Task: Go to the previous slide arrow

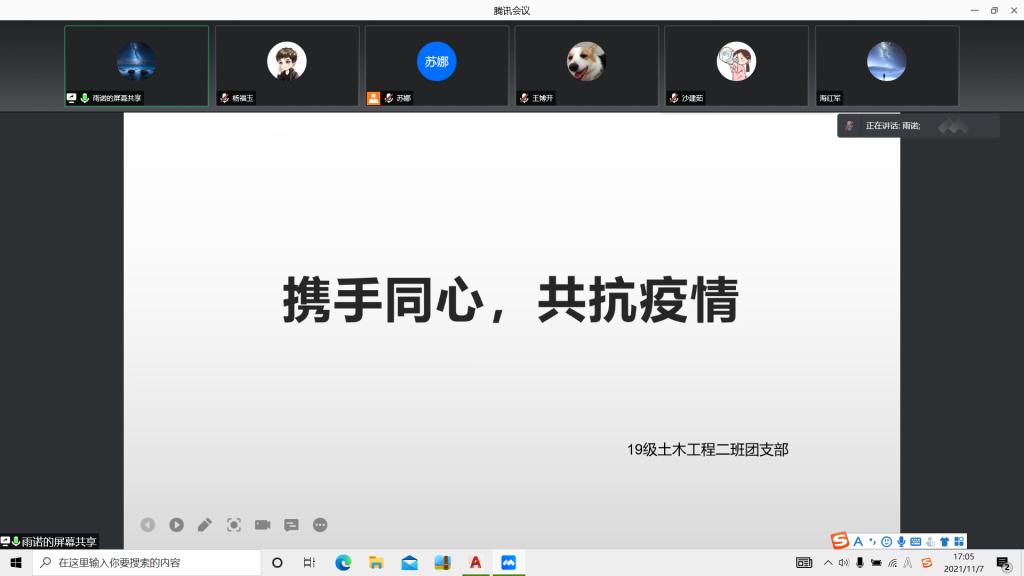Action: [148, 525]
